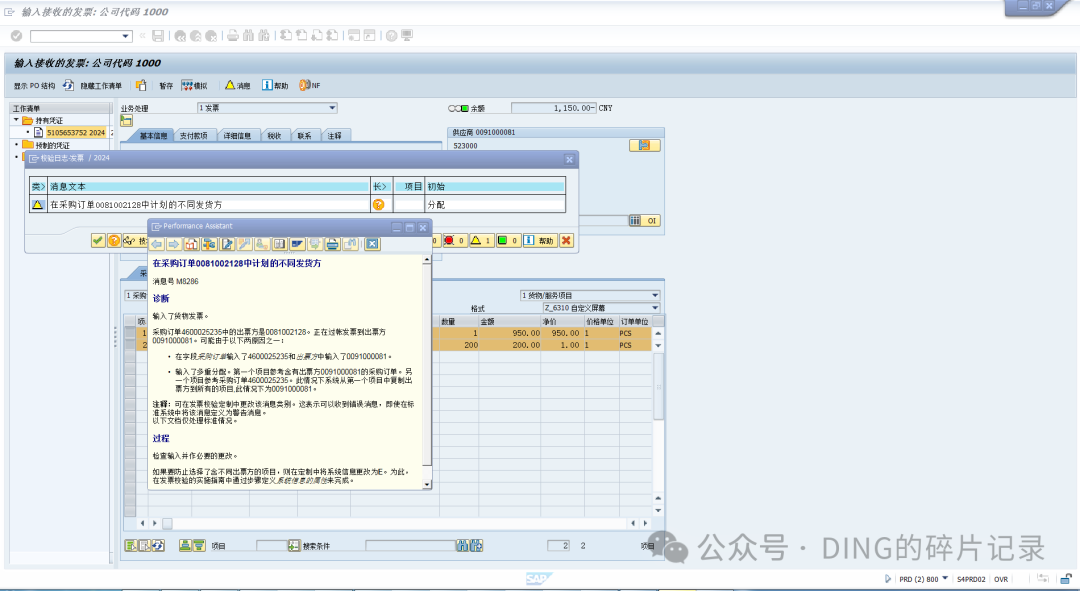This screenshot has width=1080, height=591.
Task: Switch to the 联系 tab
Action: tap(304, 136)
